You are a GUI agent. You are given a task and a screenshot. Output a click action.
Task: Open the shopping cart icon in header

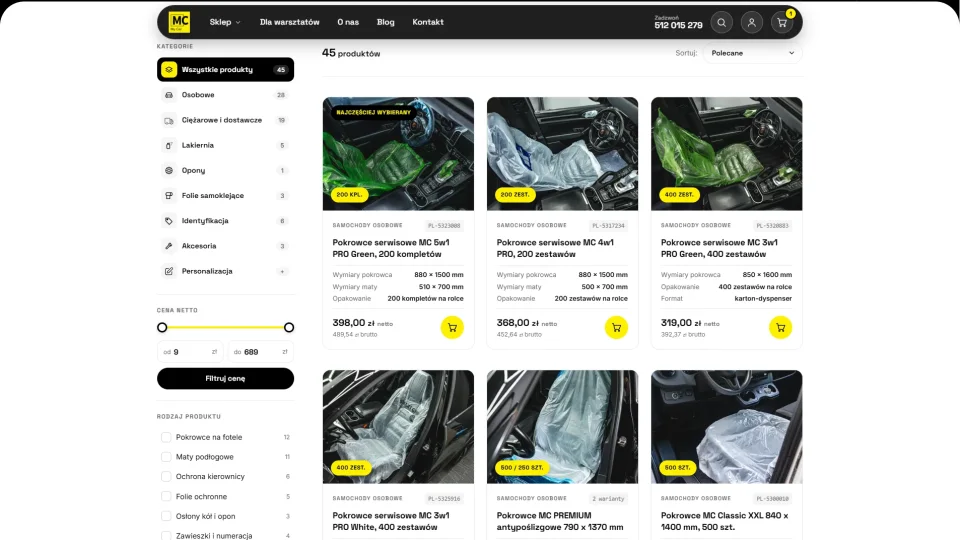[782, 22]
